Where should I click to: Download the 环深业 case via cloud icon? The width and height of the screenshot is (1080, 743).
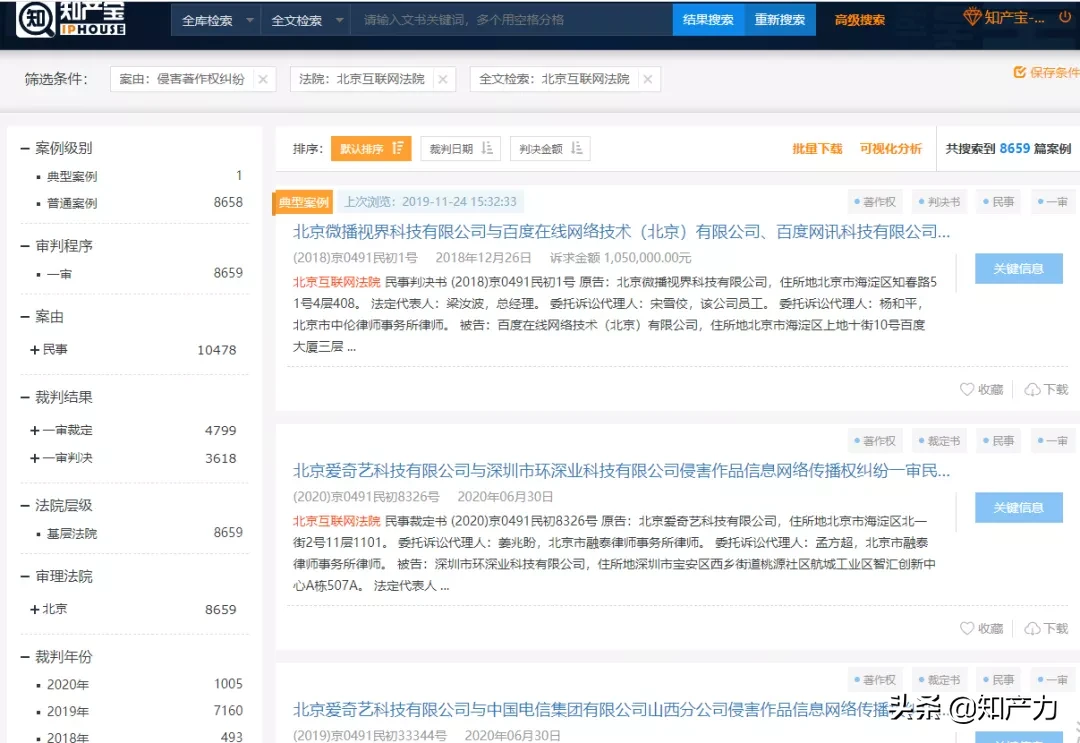click(1032, 629)
